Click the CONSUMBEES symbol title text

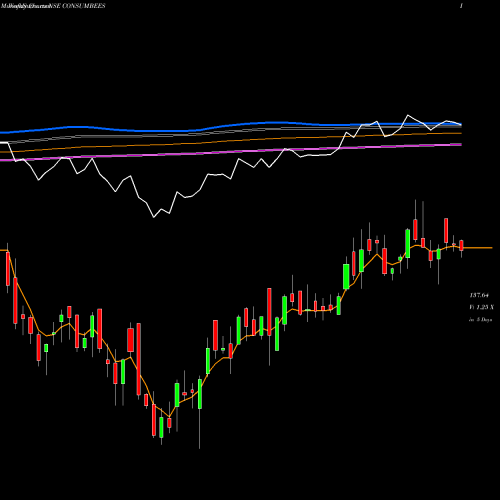pyautogui.click(x=84, y=6)
